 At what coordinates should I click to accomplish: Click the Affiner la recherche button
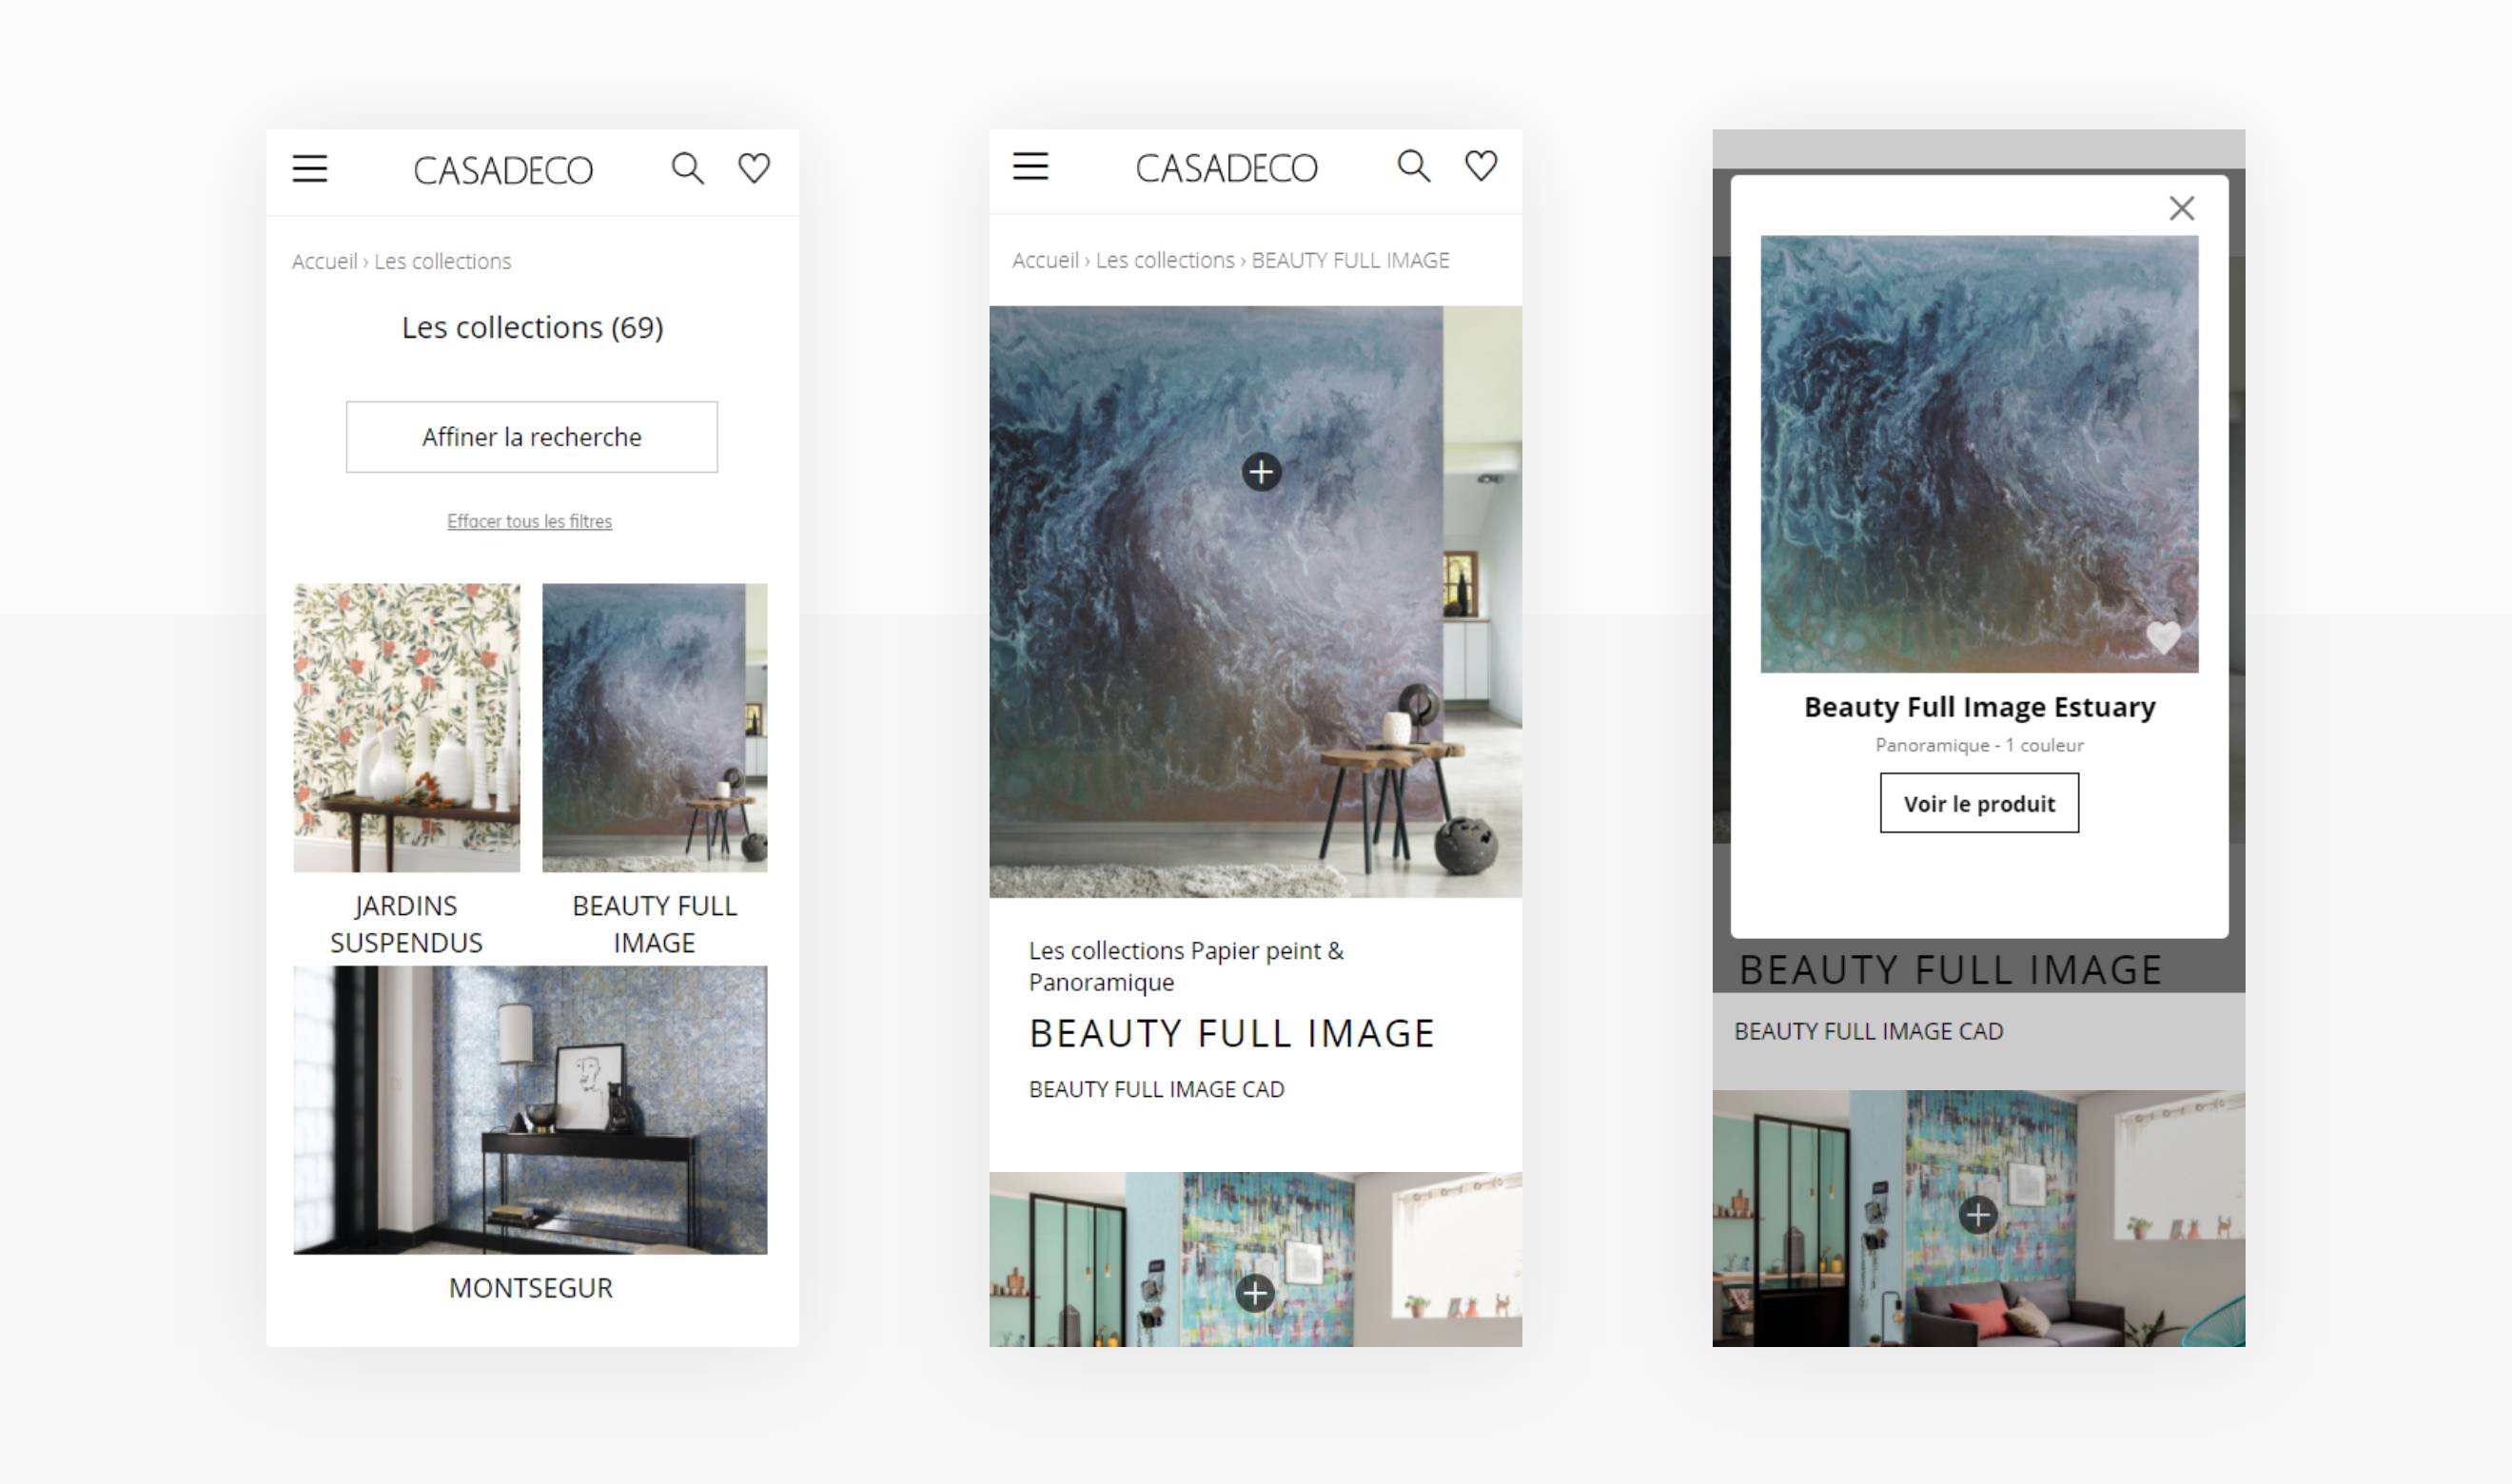(531, 437)
